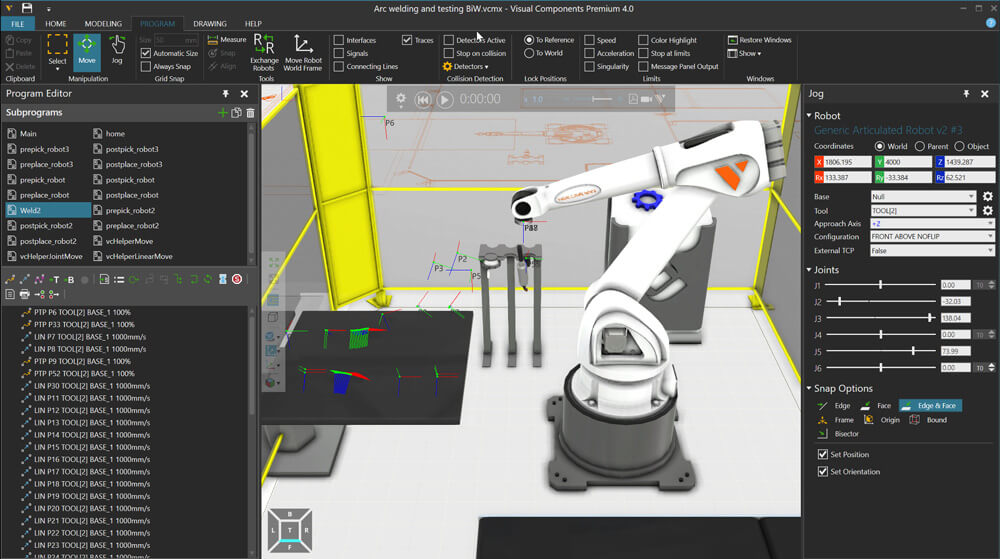Enable Signals display checkbox

point(339,54)
